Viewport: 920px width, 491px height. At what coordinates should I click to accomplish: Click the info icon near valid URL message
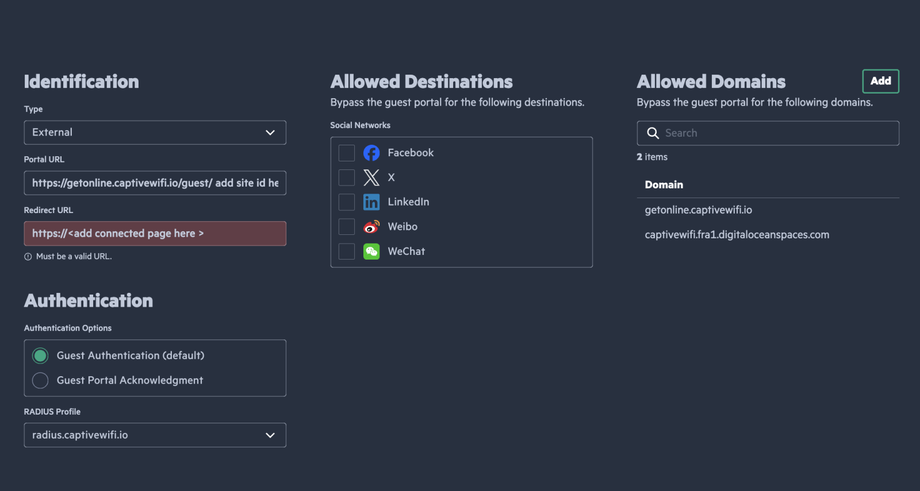pos(28,257)
